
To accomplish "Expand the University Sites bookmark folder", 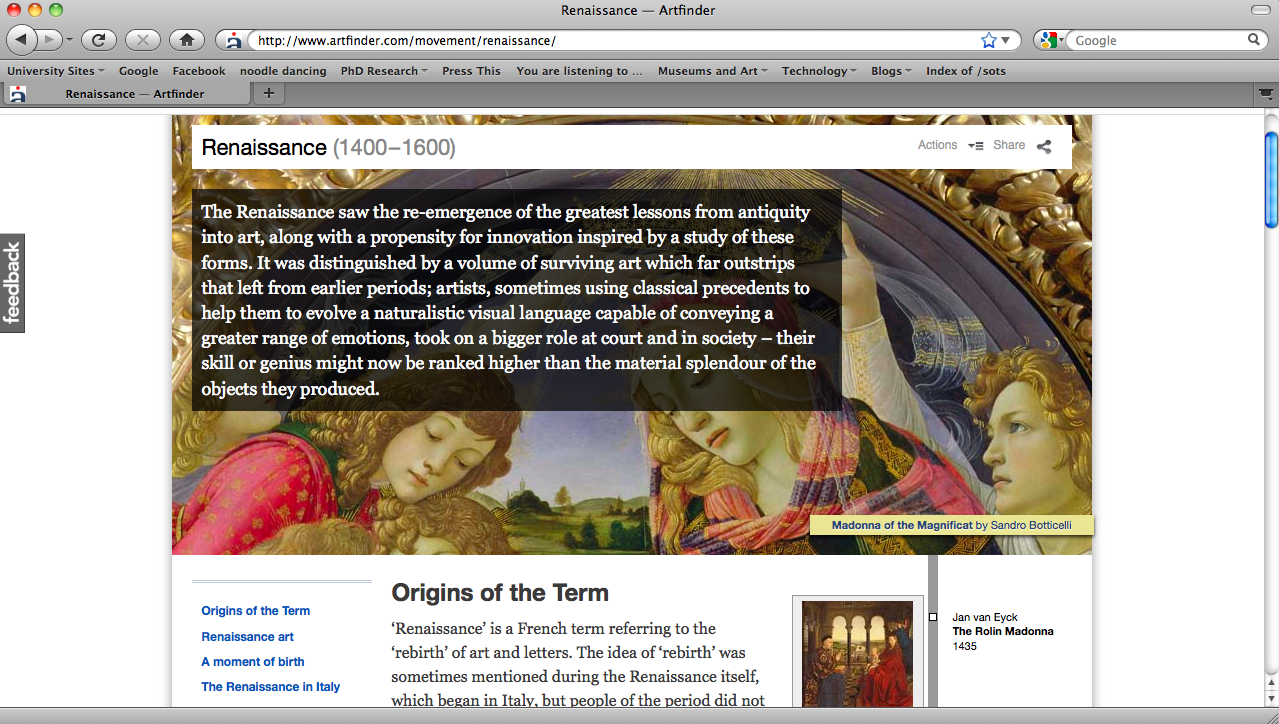I will tap(55, 71).
